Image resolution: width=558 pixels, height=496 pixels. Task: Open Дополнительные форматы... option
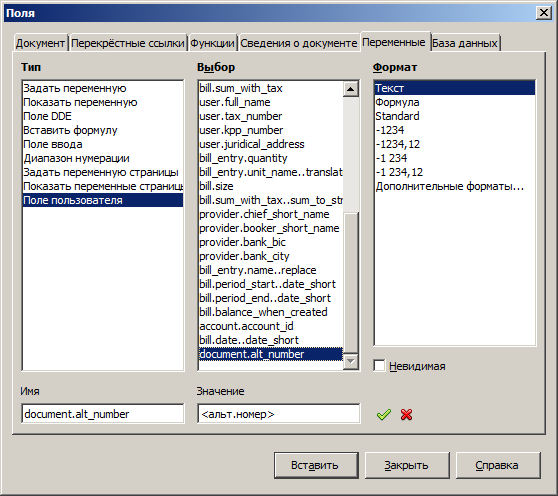(x=455, y=186)
